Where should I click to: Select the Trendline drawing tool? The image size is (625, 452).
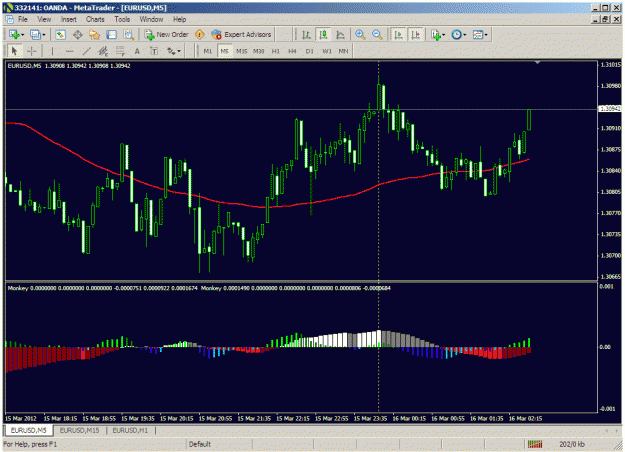click(86, 51)
